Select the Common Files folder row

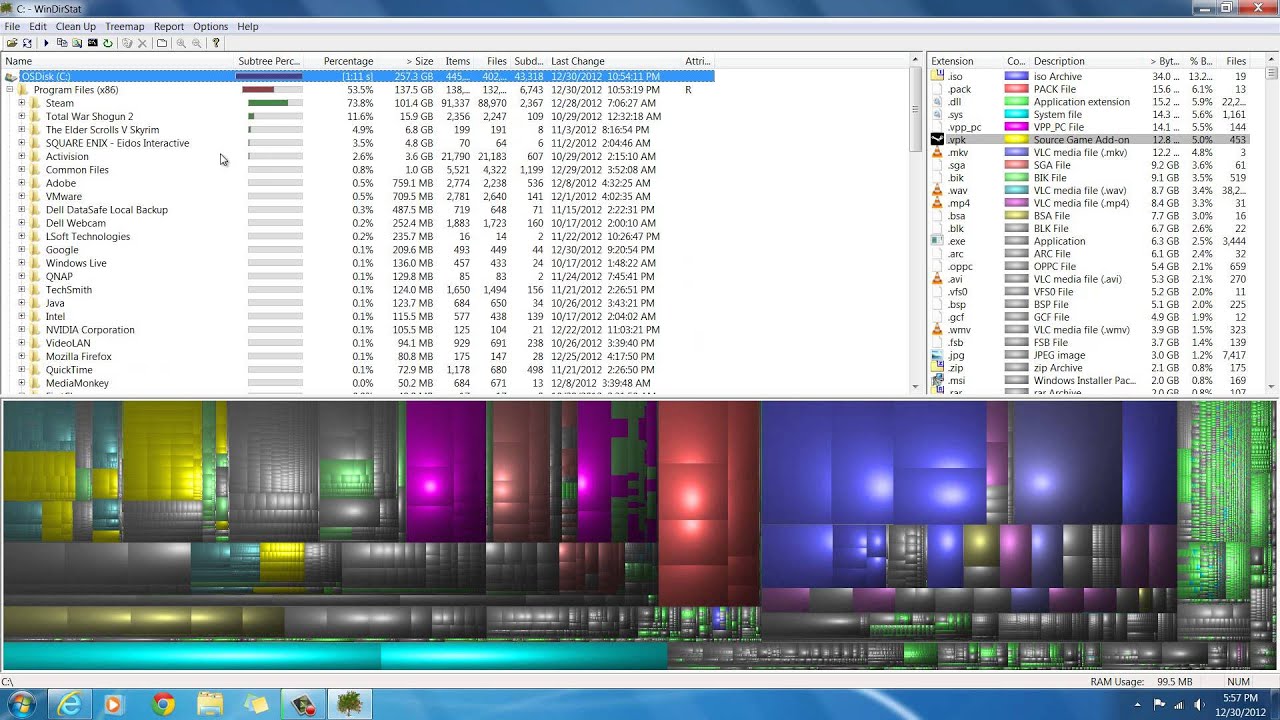pyautogui.click(x=358, y=170)
